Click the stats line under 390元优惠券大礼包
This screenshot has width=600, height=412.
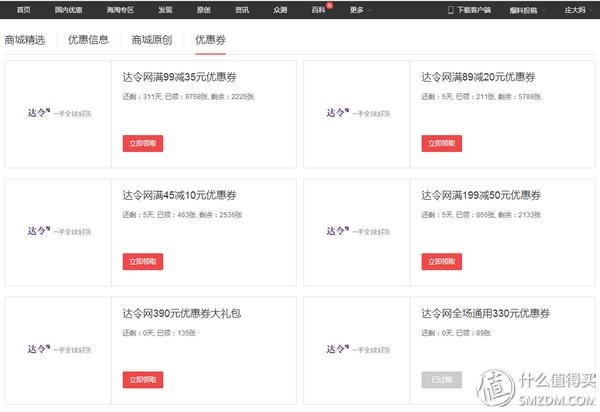tap(159, 333)
